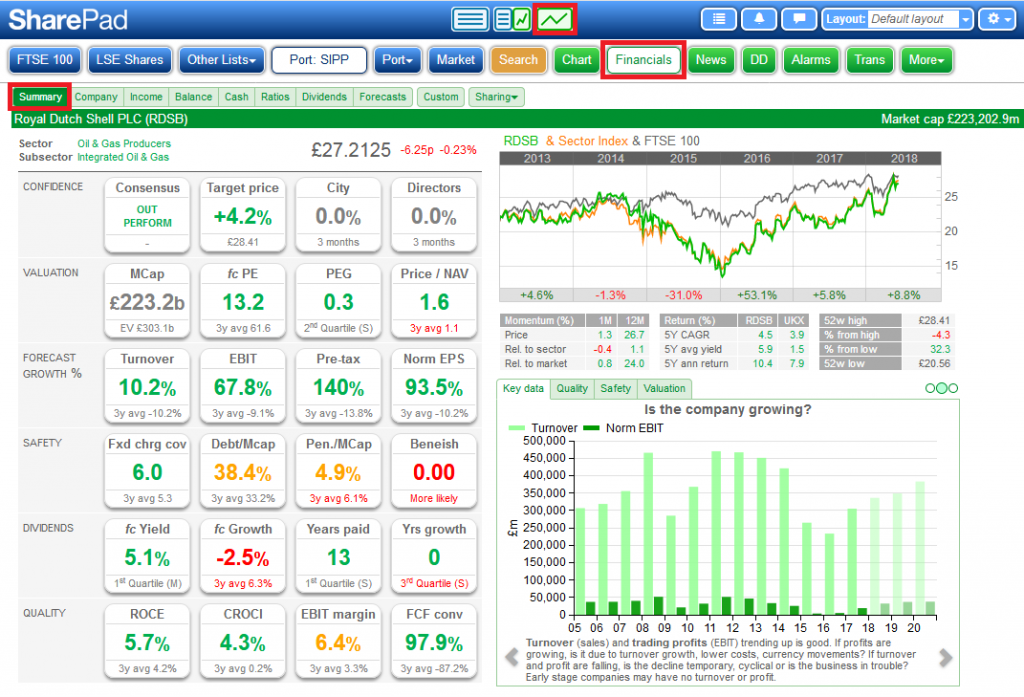Click the Financials button
Image resolution: width=1024 pixels, height=697 pixels.
(x=643, y=60)
